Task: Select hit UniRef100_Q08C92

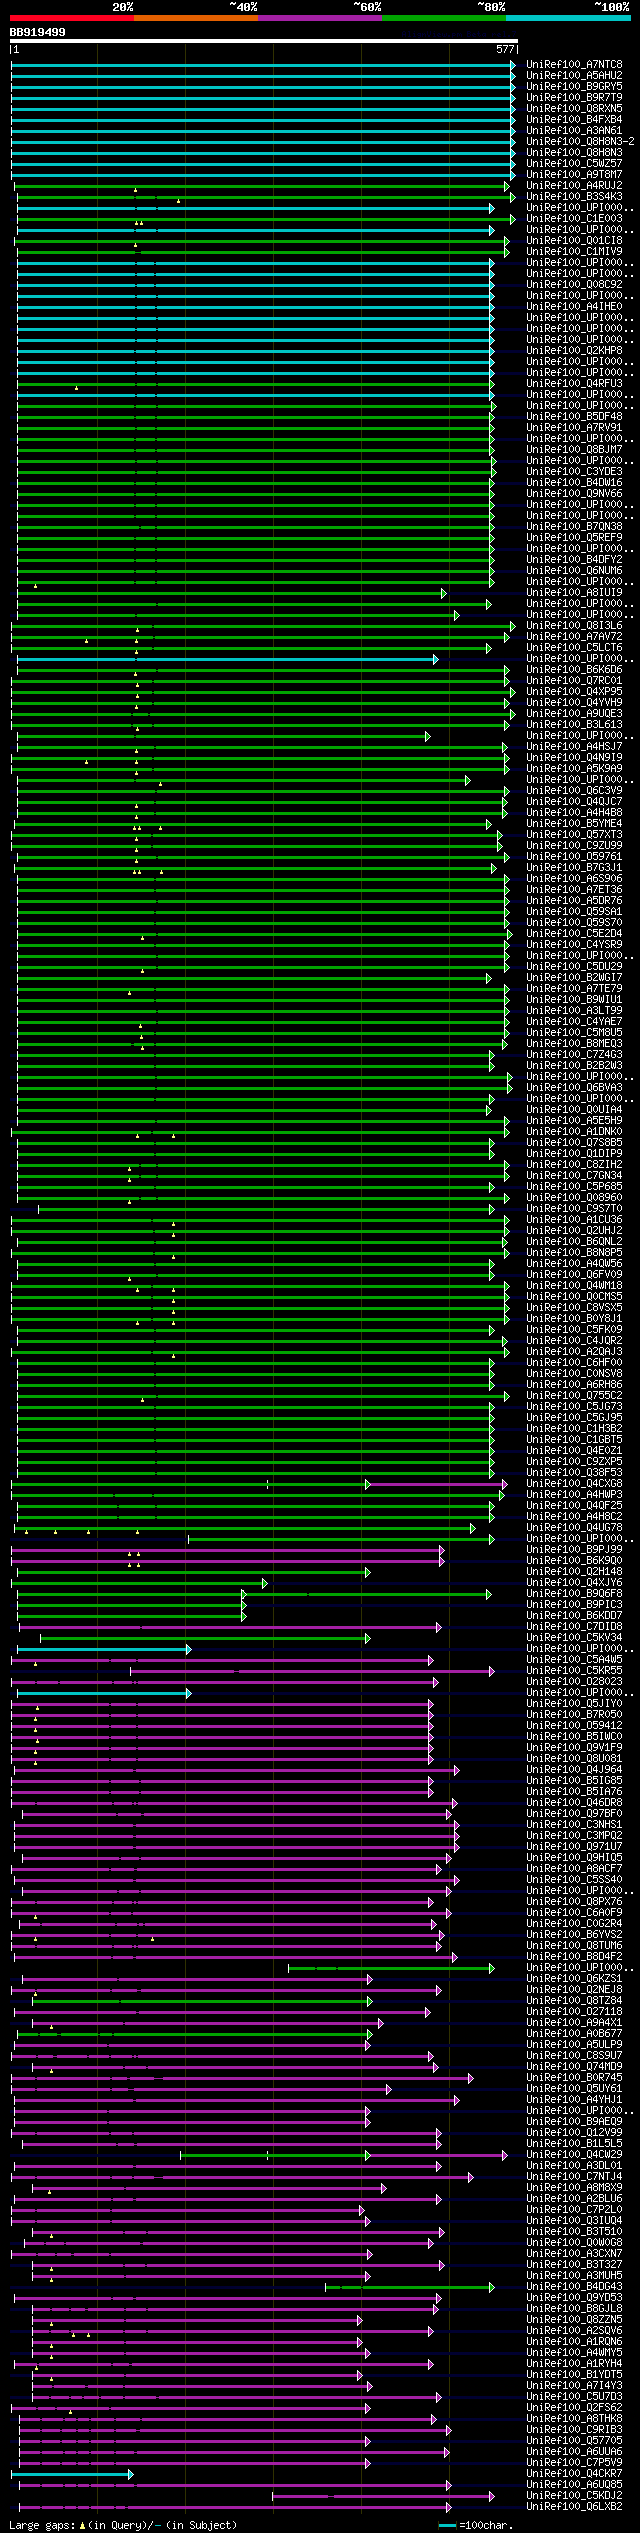Action: pyautogui.click(x=574, y=284)
